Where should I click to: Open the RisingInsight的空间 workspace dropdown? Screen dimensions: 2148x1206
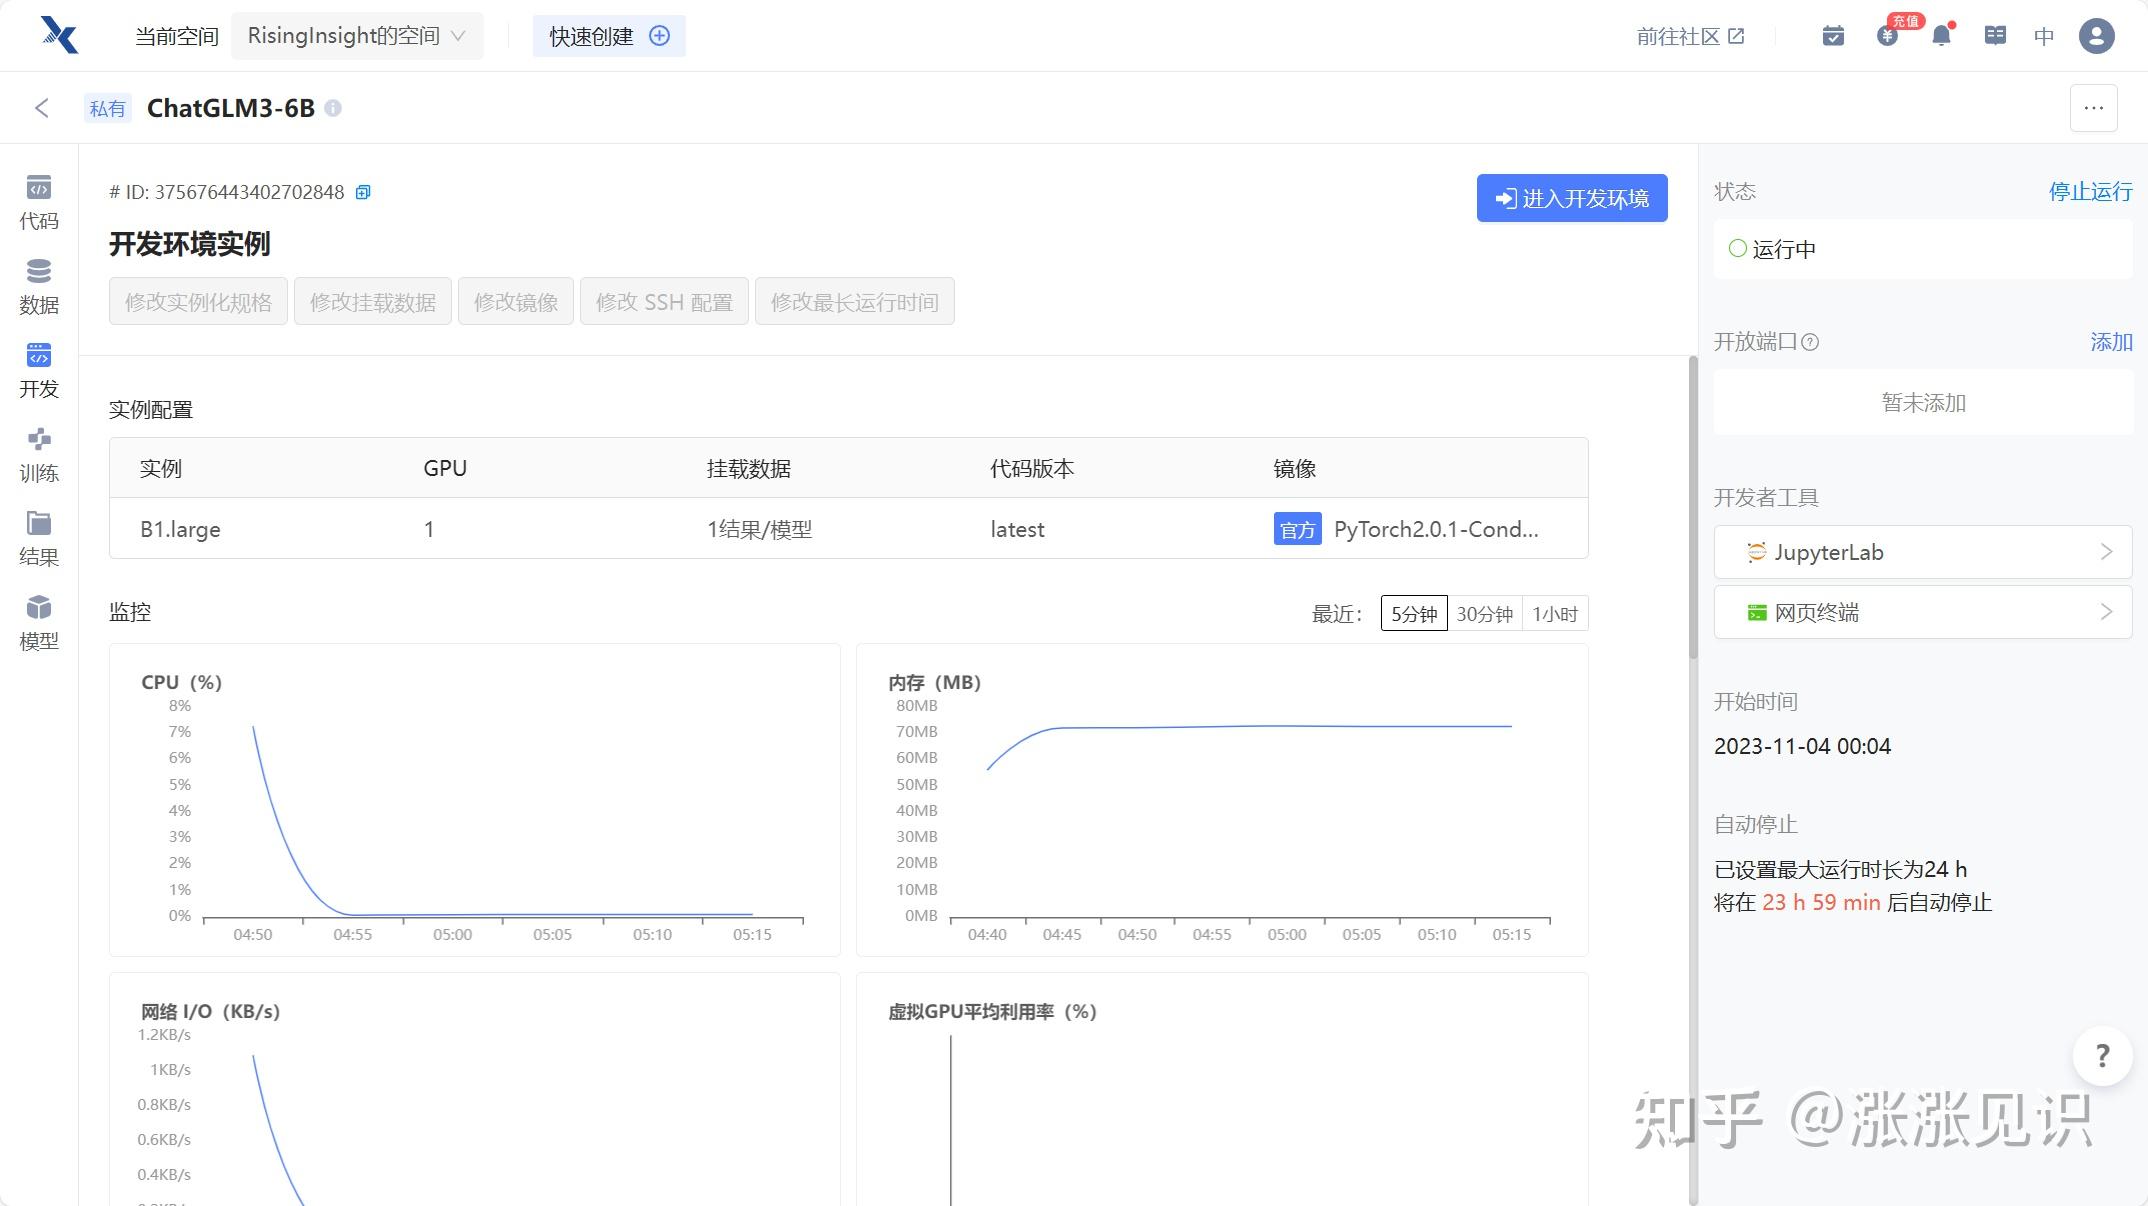click(357, 36)
